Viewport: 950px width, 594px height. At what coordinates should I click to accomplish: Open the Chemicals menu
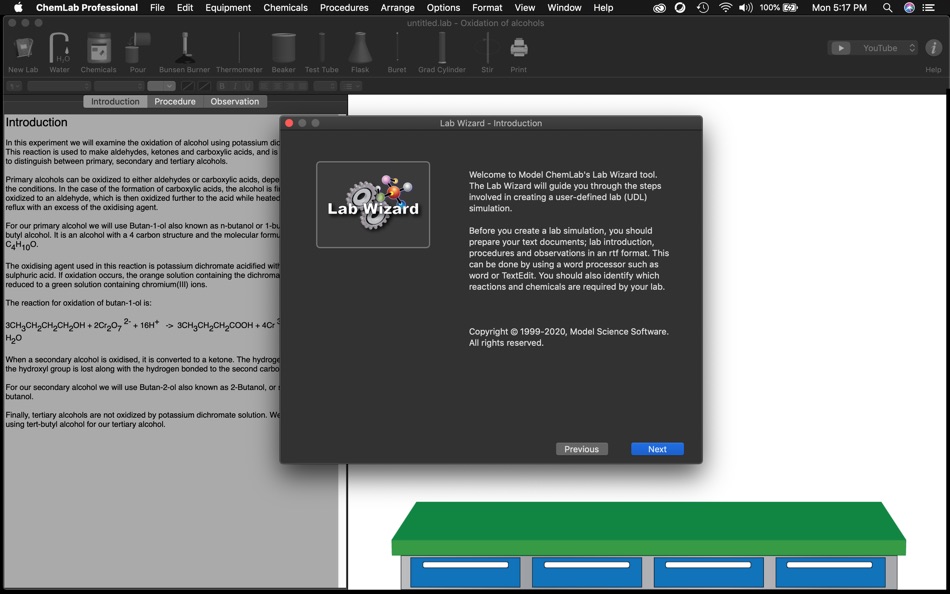tap(285, 8)
